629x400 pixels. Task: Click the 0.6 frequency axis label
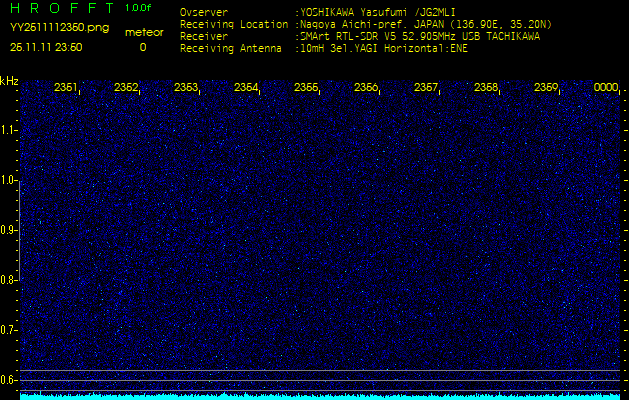coord(9,379)
